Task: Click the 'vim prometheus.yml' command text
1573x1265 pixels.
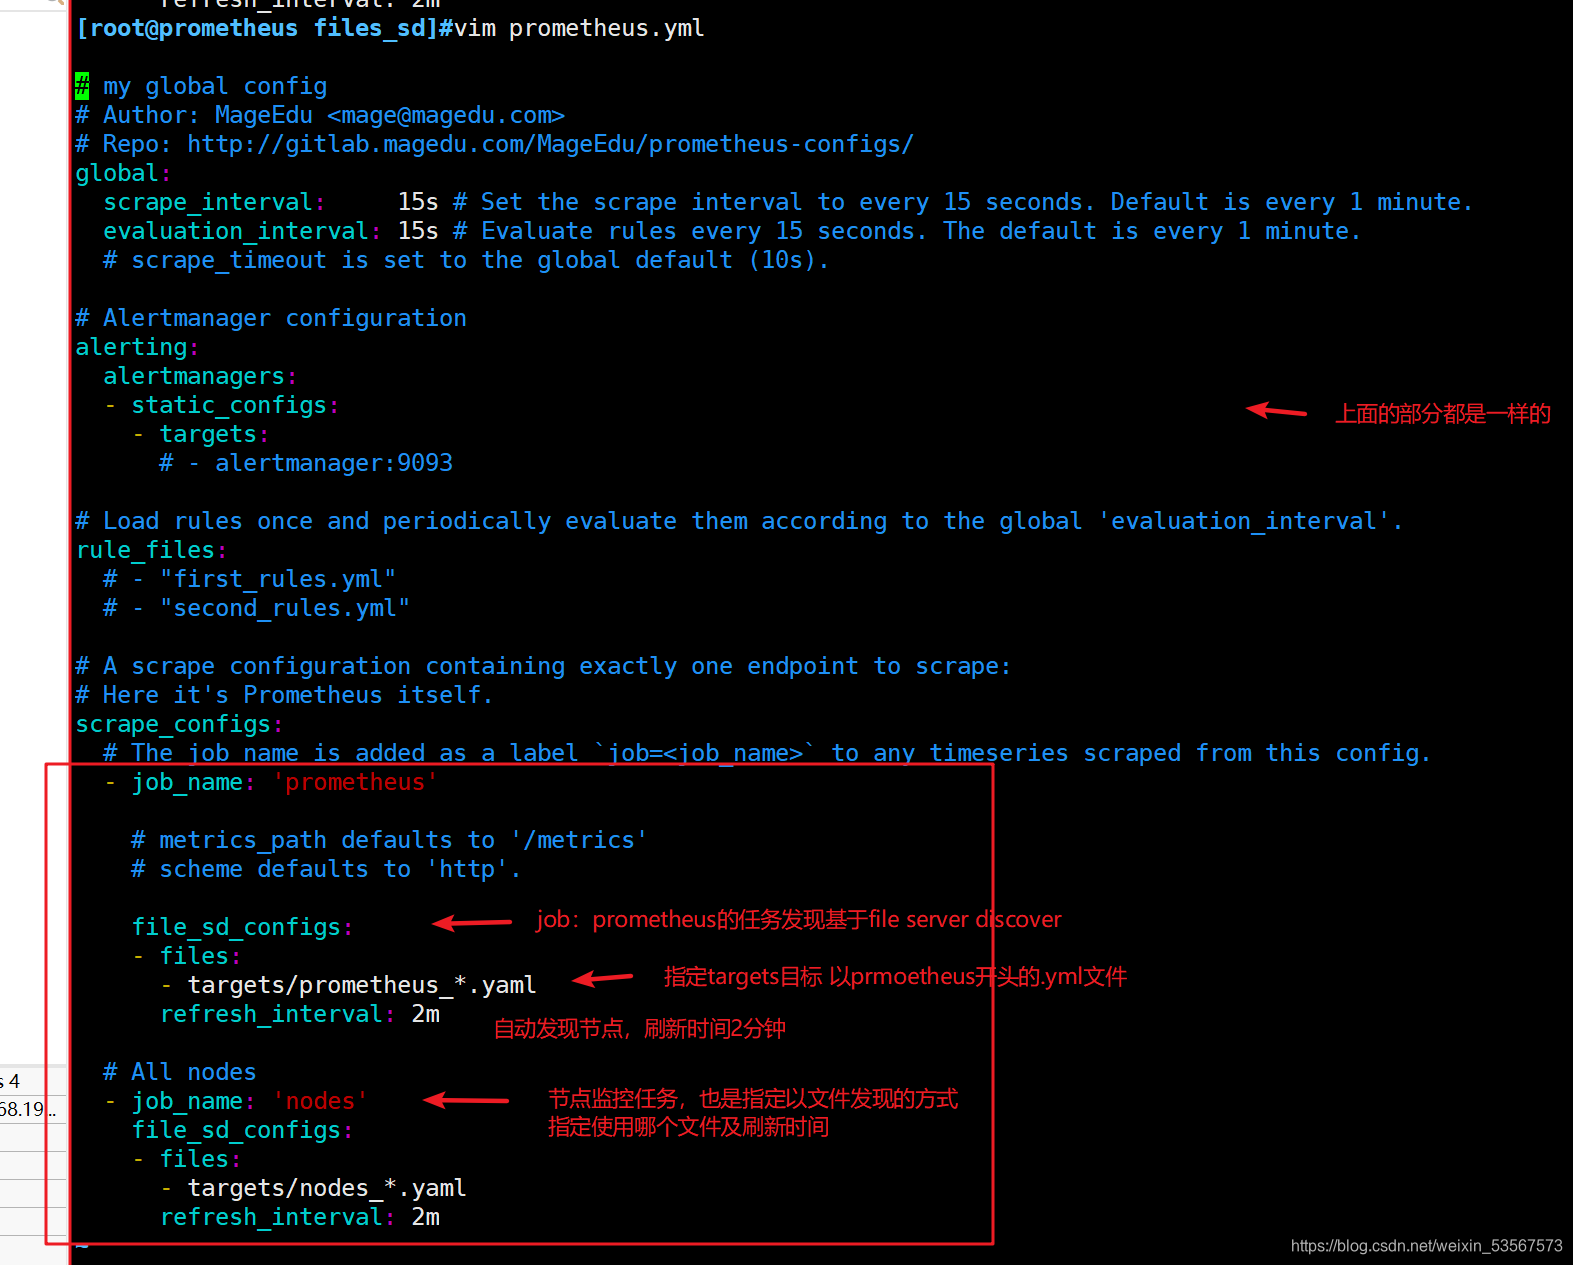Action: tap(579, 28)
